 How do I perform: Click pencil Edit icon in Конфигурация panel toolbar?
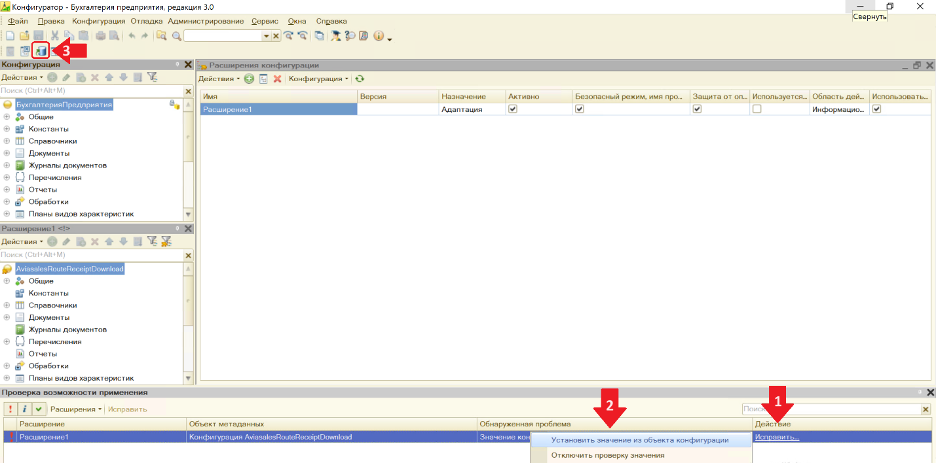click(x=66, y=77)
